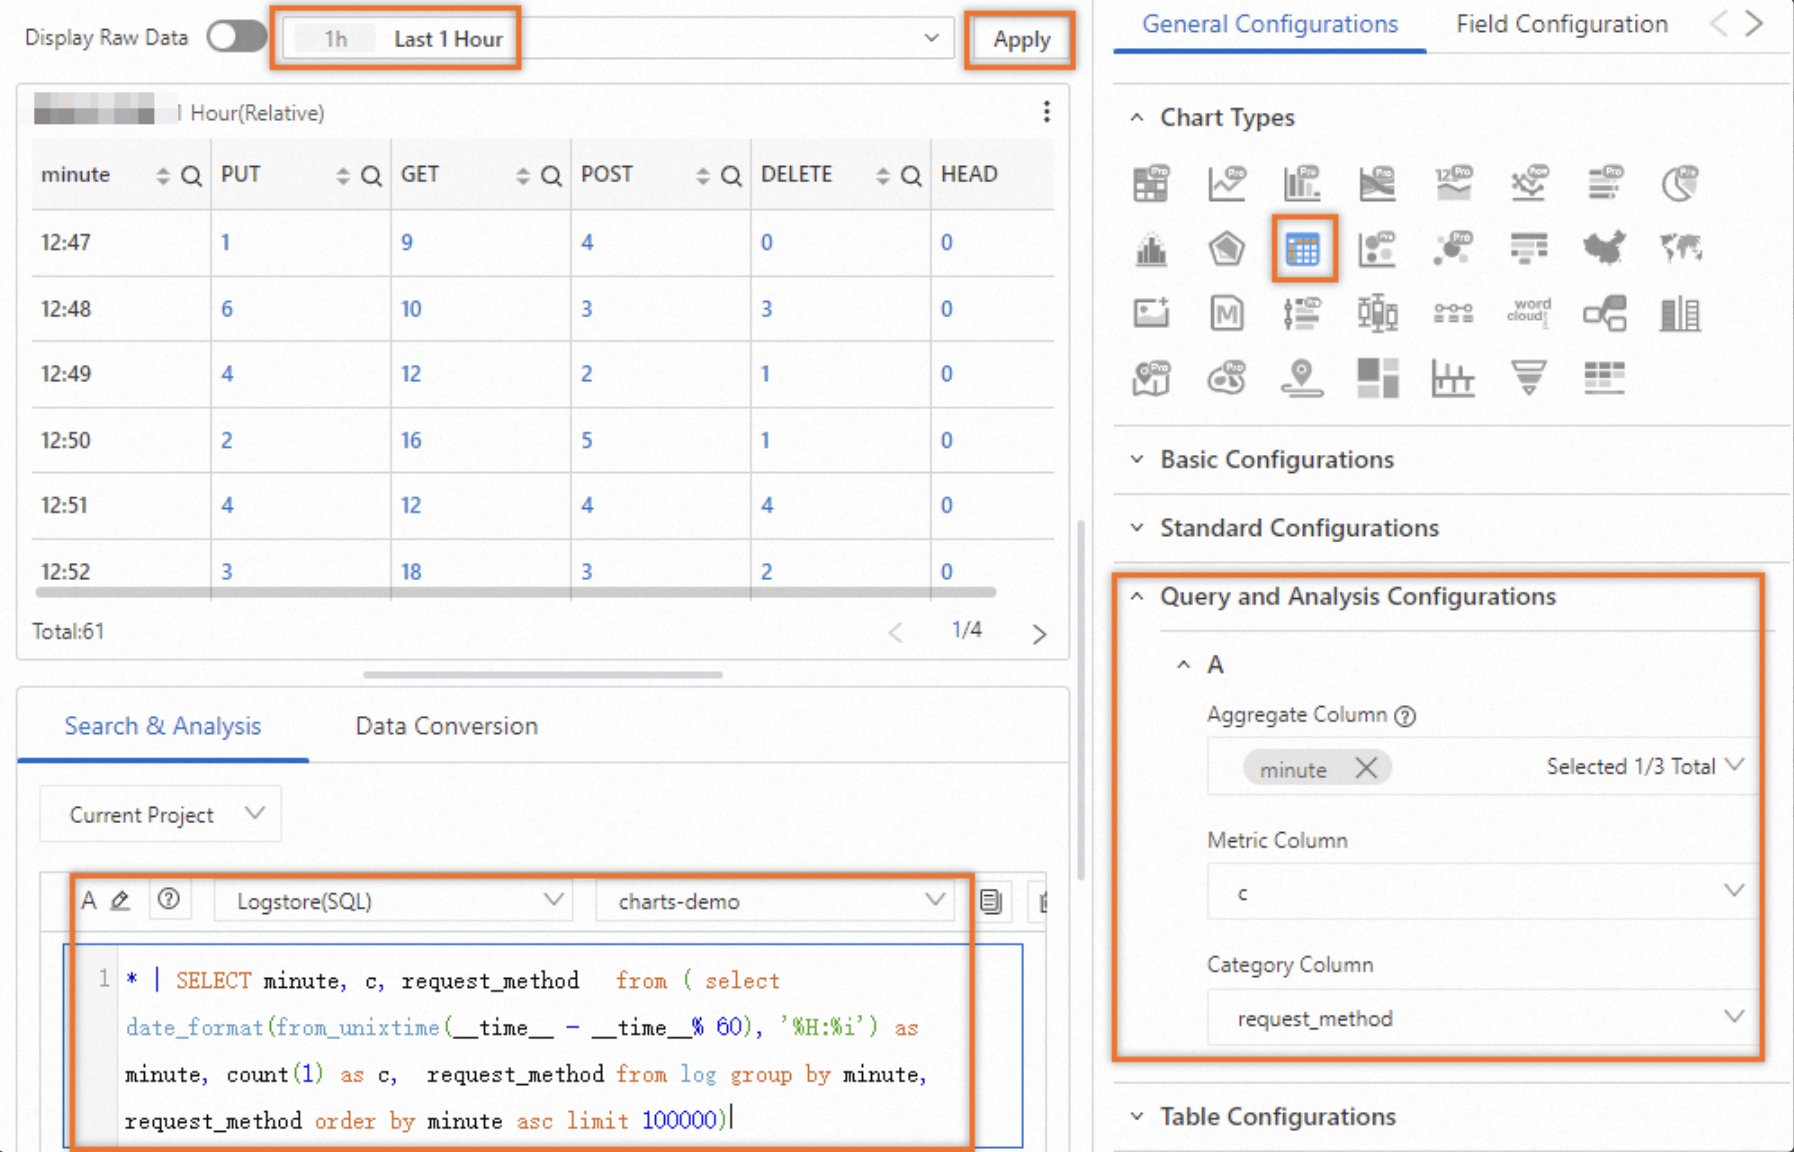
Task: Open the table panel three-dot menu
Action: click(x=1046, y=112)
